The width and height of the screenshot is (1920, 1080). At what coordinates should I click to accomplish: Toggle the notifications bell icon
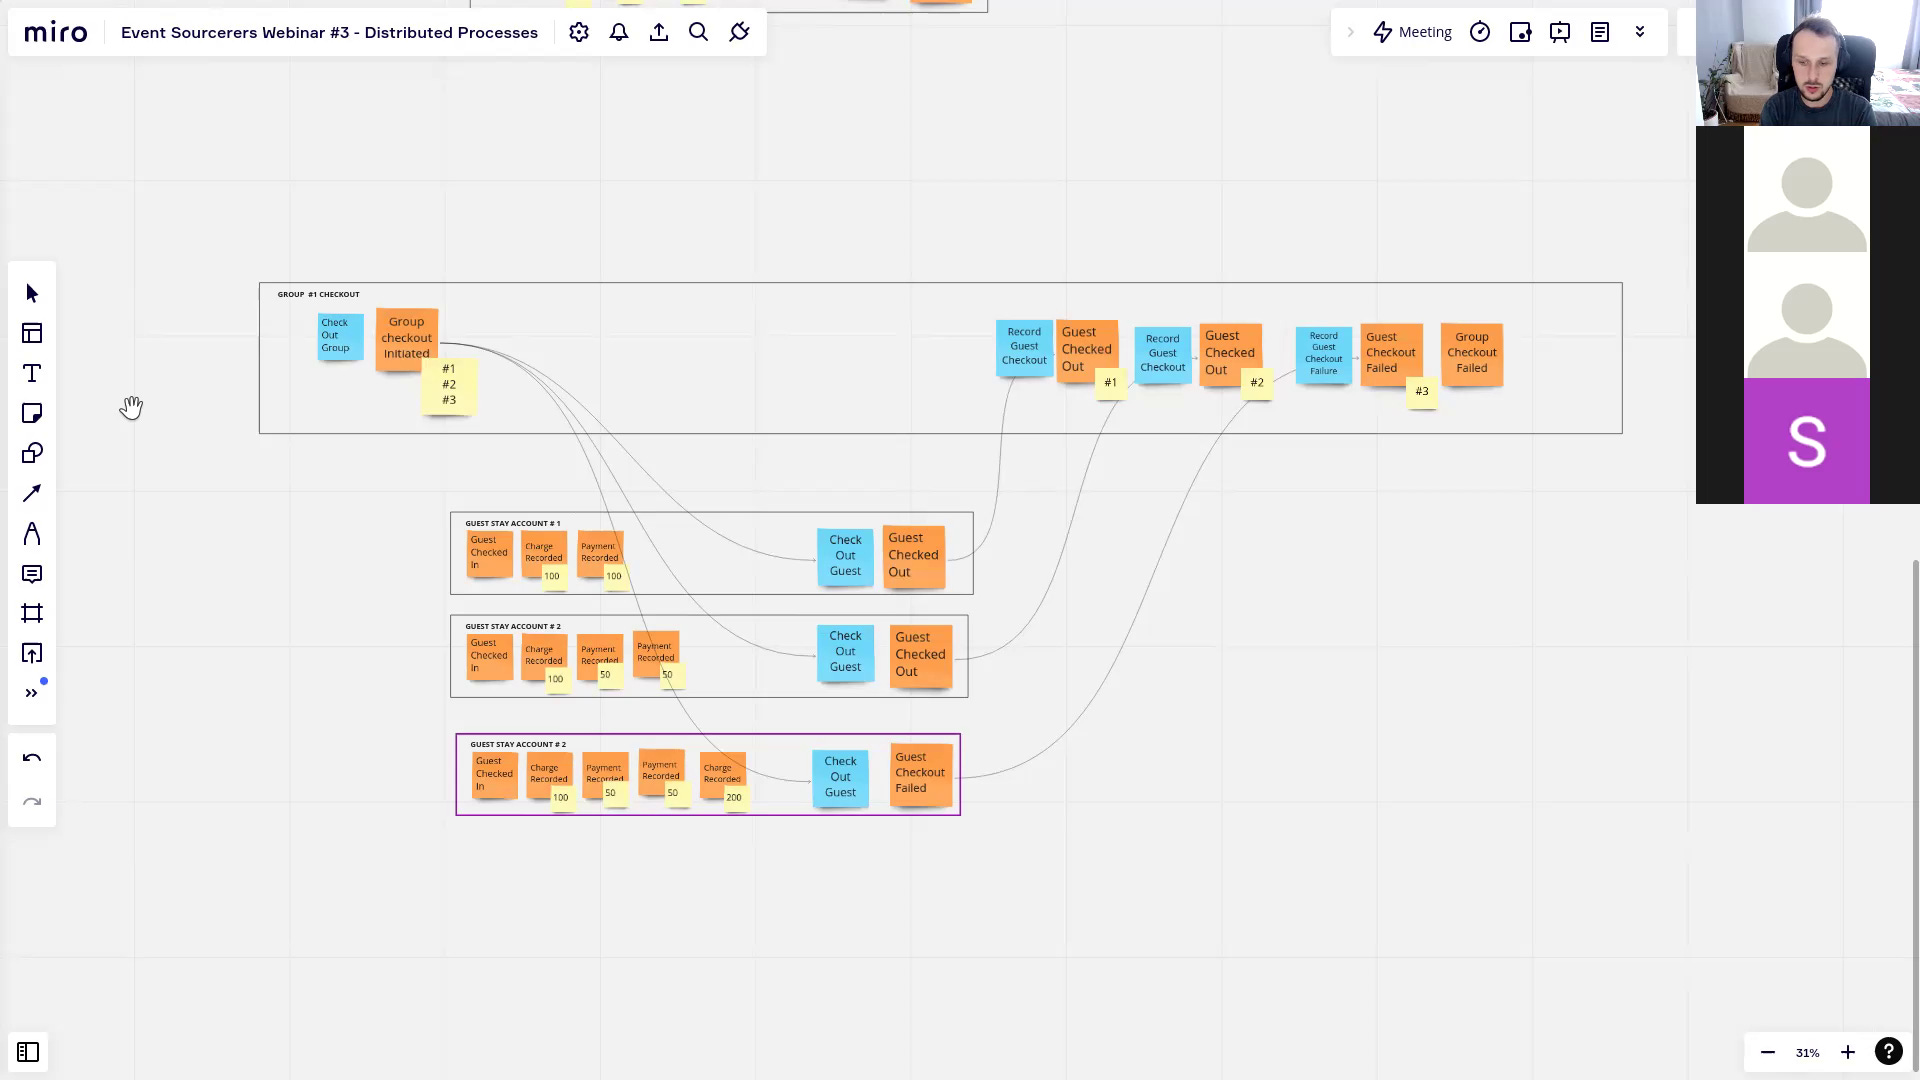[618, 32]
